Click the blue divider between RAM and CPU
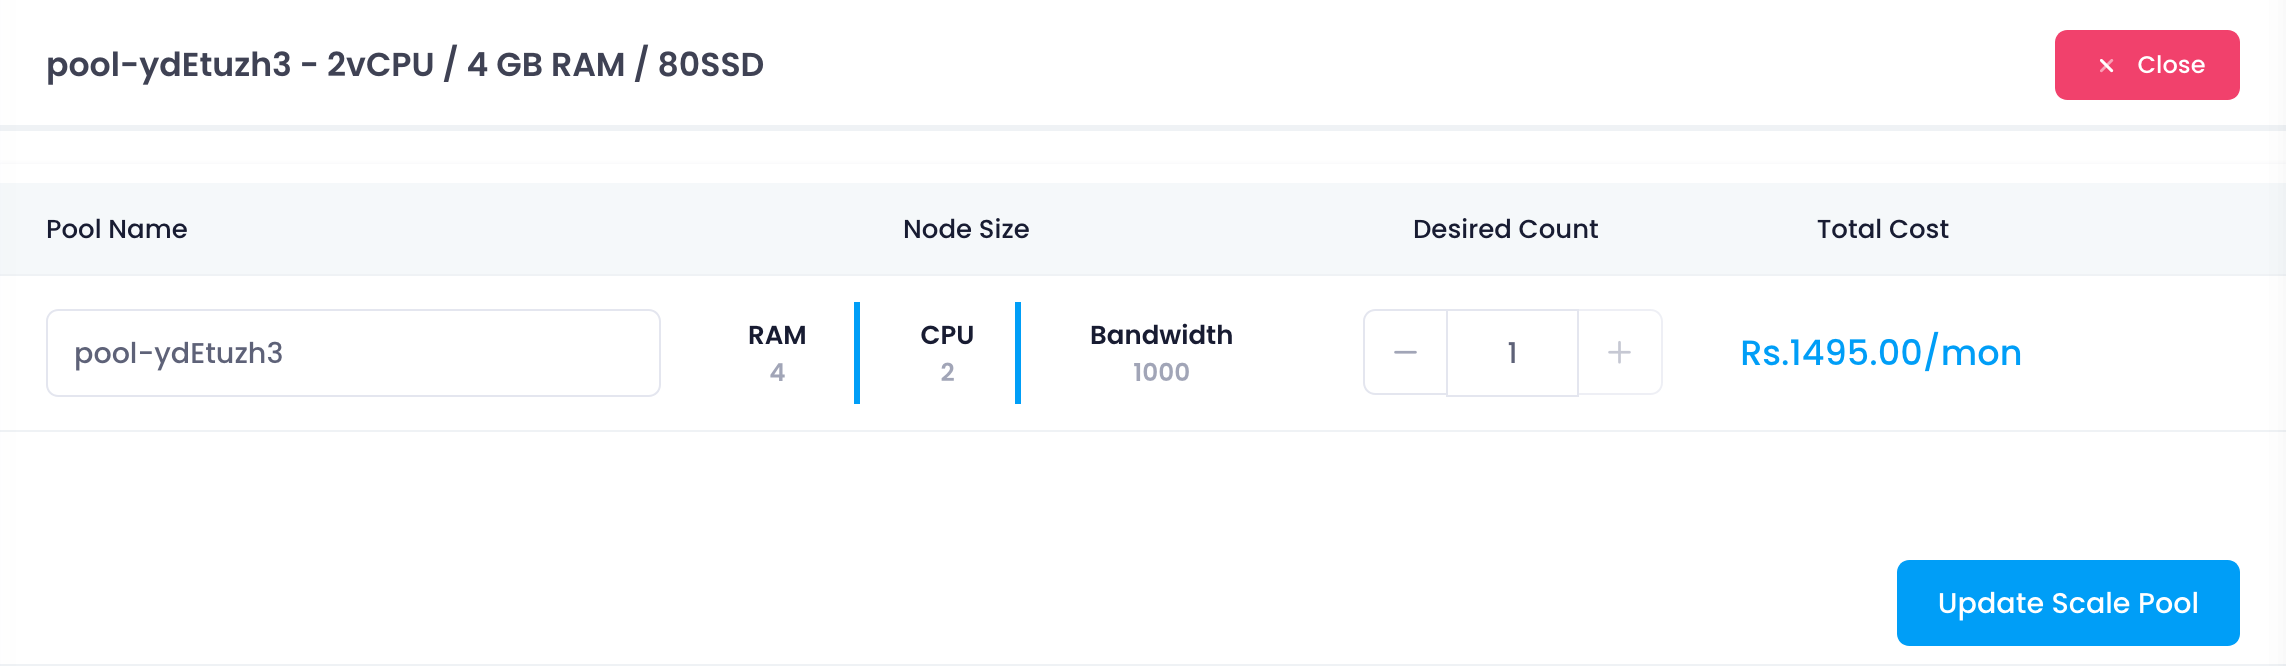Screen dimensions: 2286x666 pyautogui.click(x=857, y=353)
